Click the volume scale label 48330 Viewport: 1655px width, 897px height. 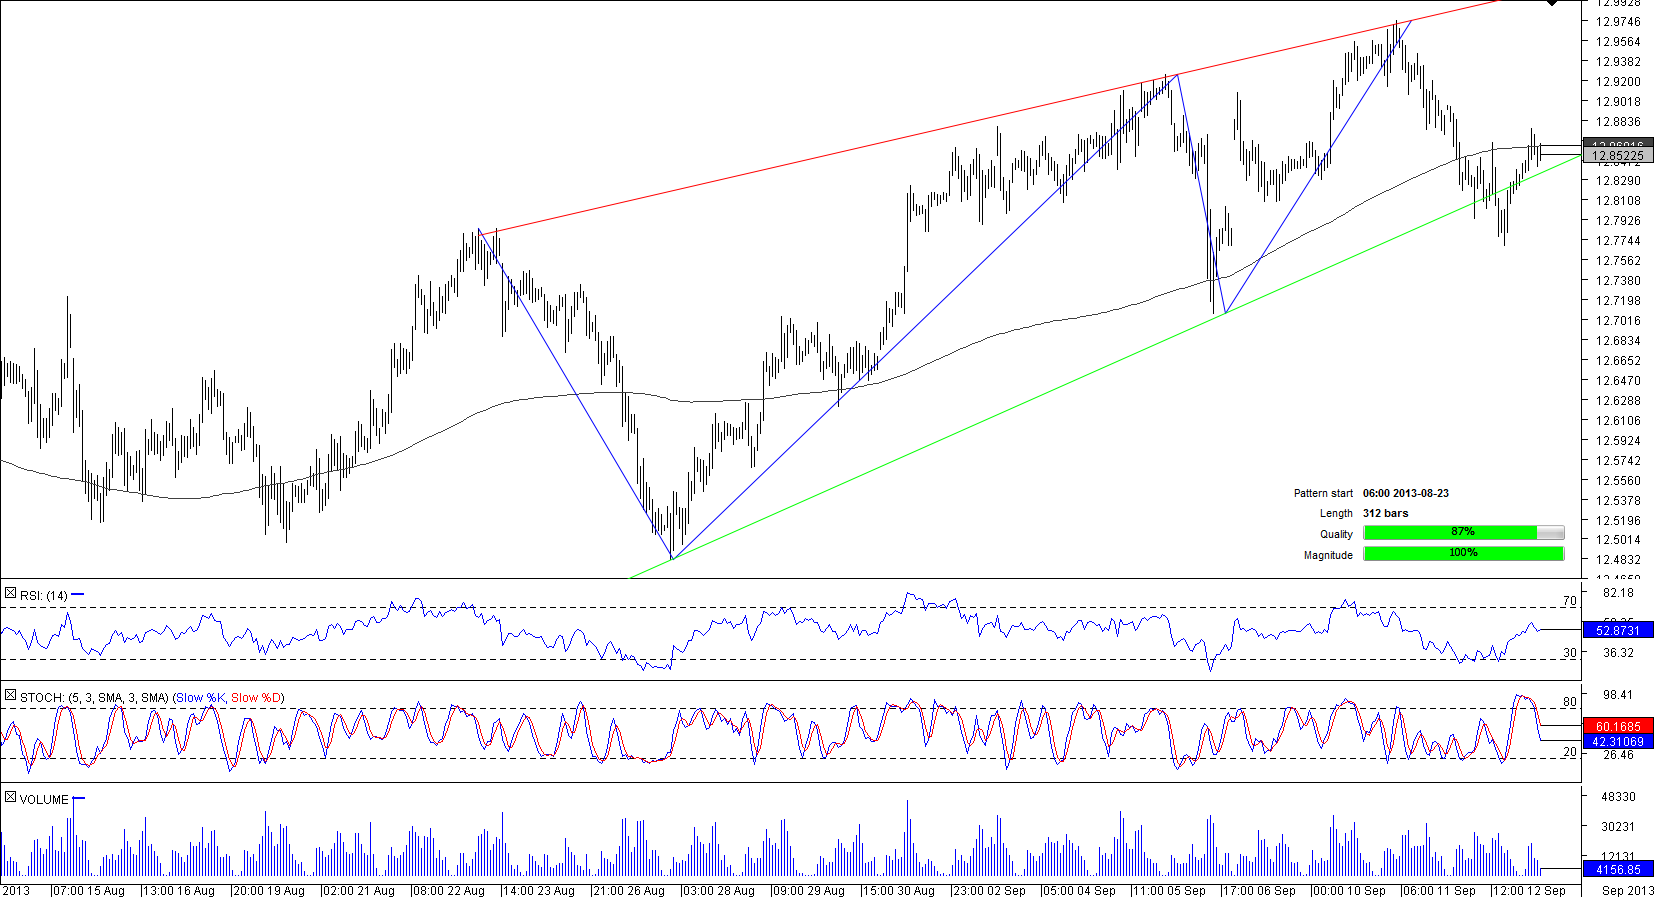click(1618, 796)
